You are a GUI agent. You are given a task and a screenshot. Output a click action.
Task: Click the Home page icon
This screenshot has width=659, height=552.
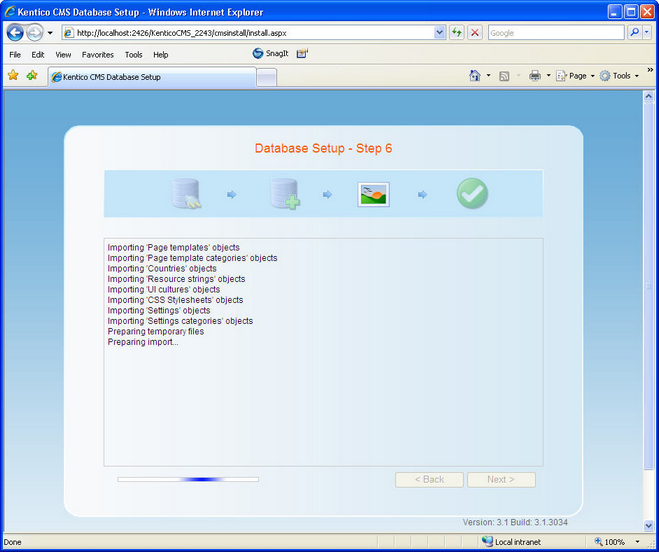pyautogui.click(x=474, y=76)
